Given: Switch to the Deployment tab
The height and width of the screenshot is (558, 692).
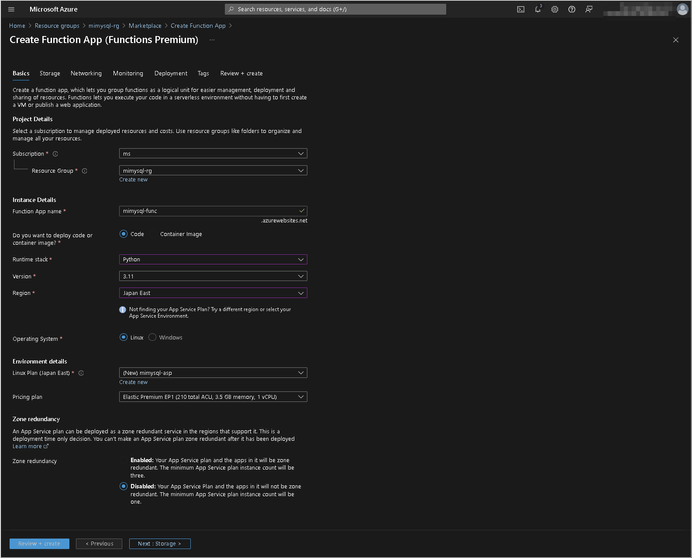Looking at the screenshot, I should coord(171,74).
